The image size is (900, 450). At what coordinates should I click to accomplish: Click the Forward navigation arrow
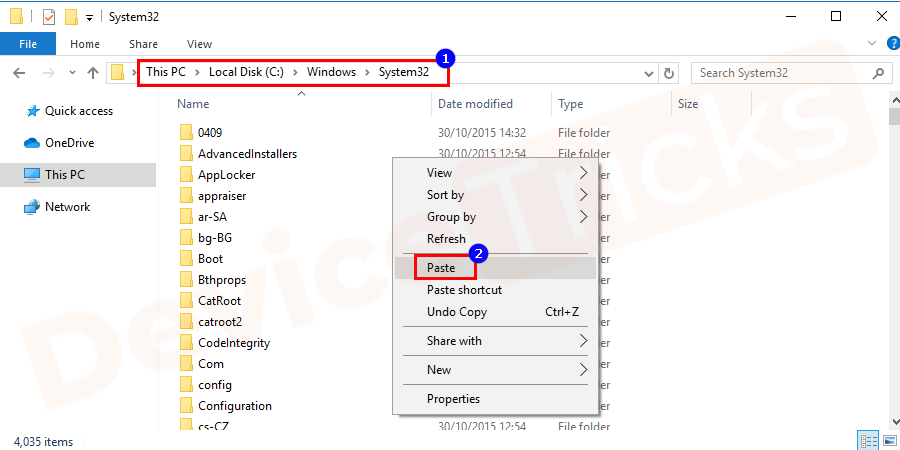click(x=49, y=73)
